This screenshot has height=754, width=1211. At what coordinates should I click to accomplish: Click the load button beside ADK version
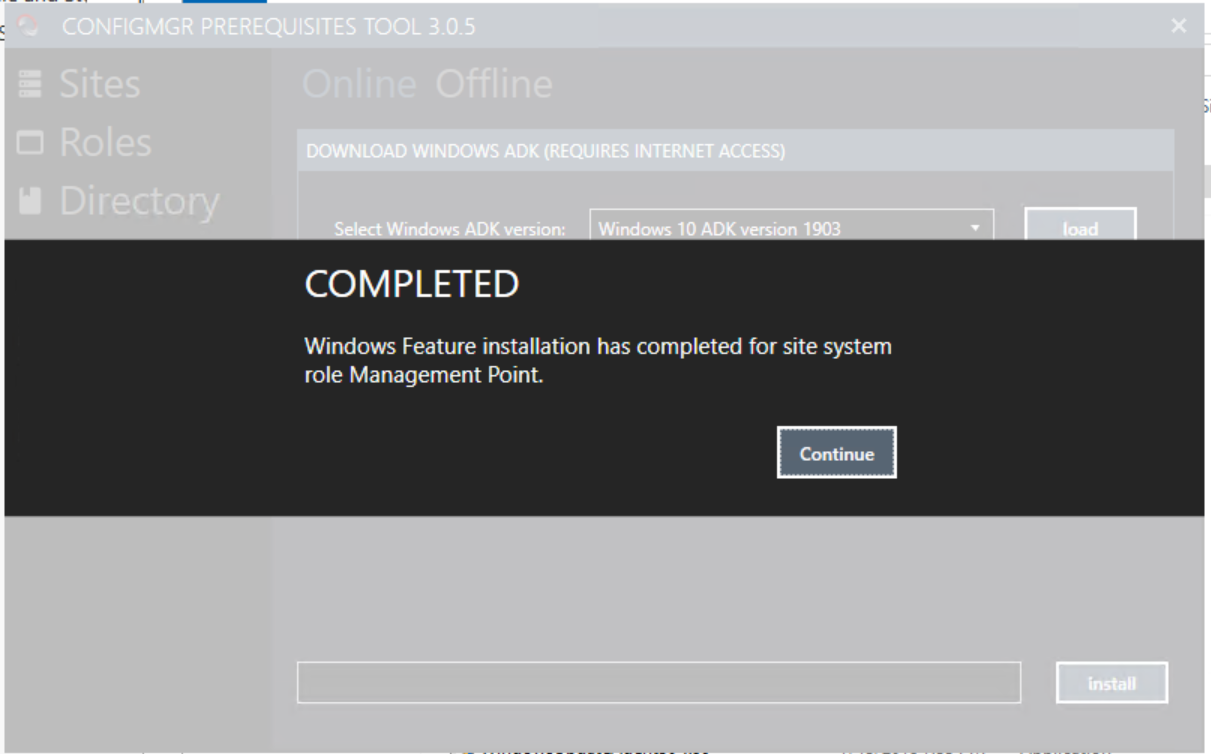(x=1080, y=228)
